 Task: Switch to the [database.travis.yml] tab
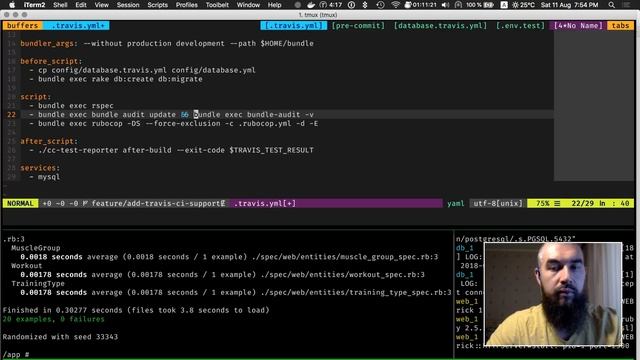pyautogui.click(x=440, y=25)
